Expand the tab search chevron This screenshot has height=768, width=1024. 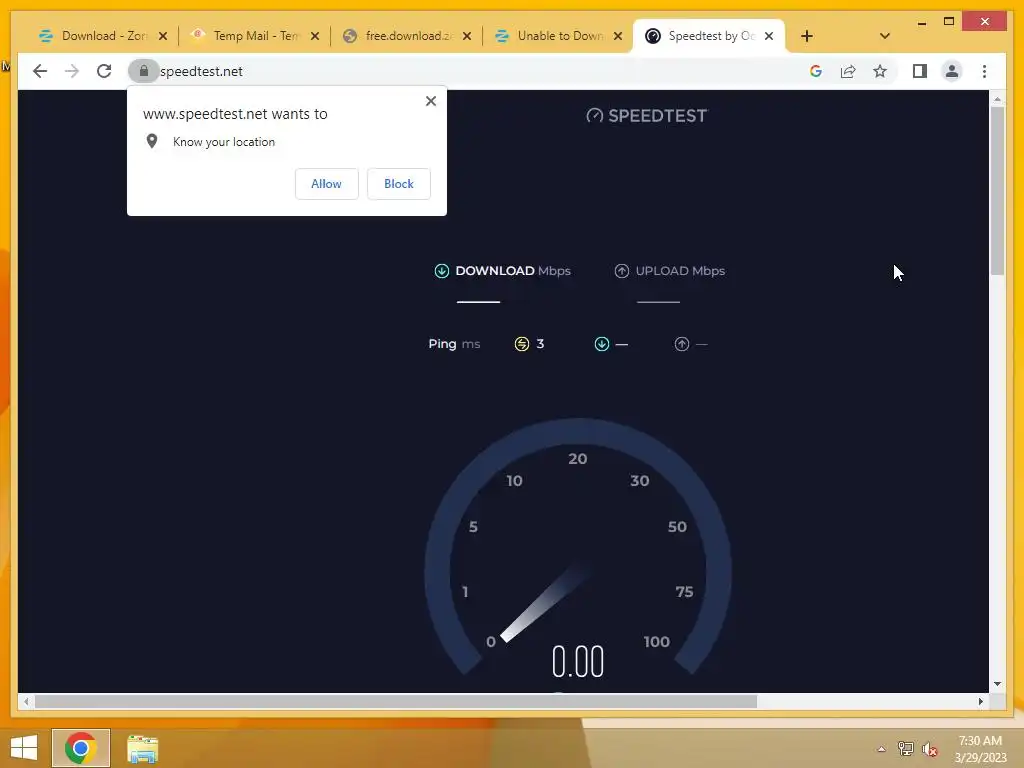tap(884, 36)
